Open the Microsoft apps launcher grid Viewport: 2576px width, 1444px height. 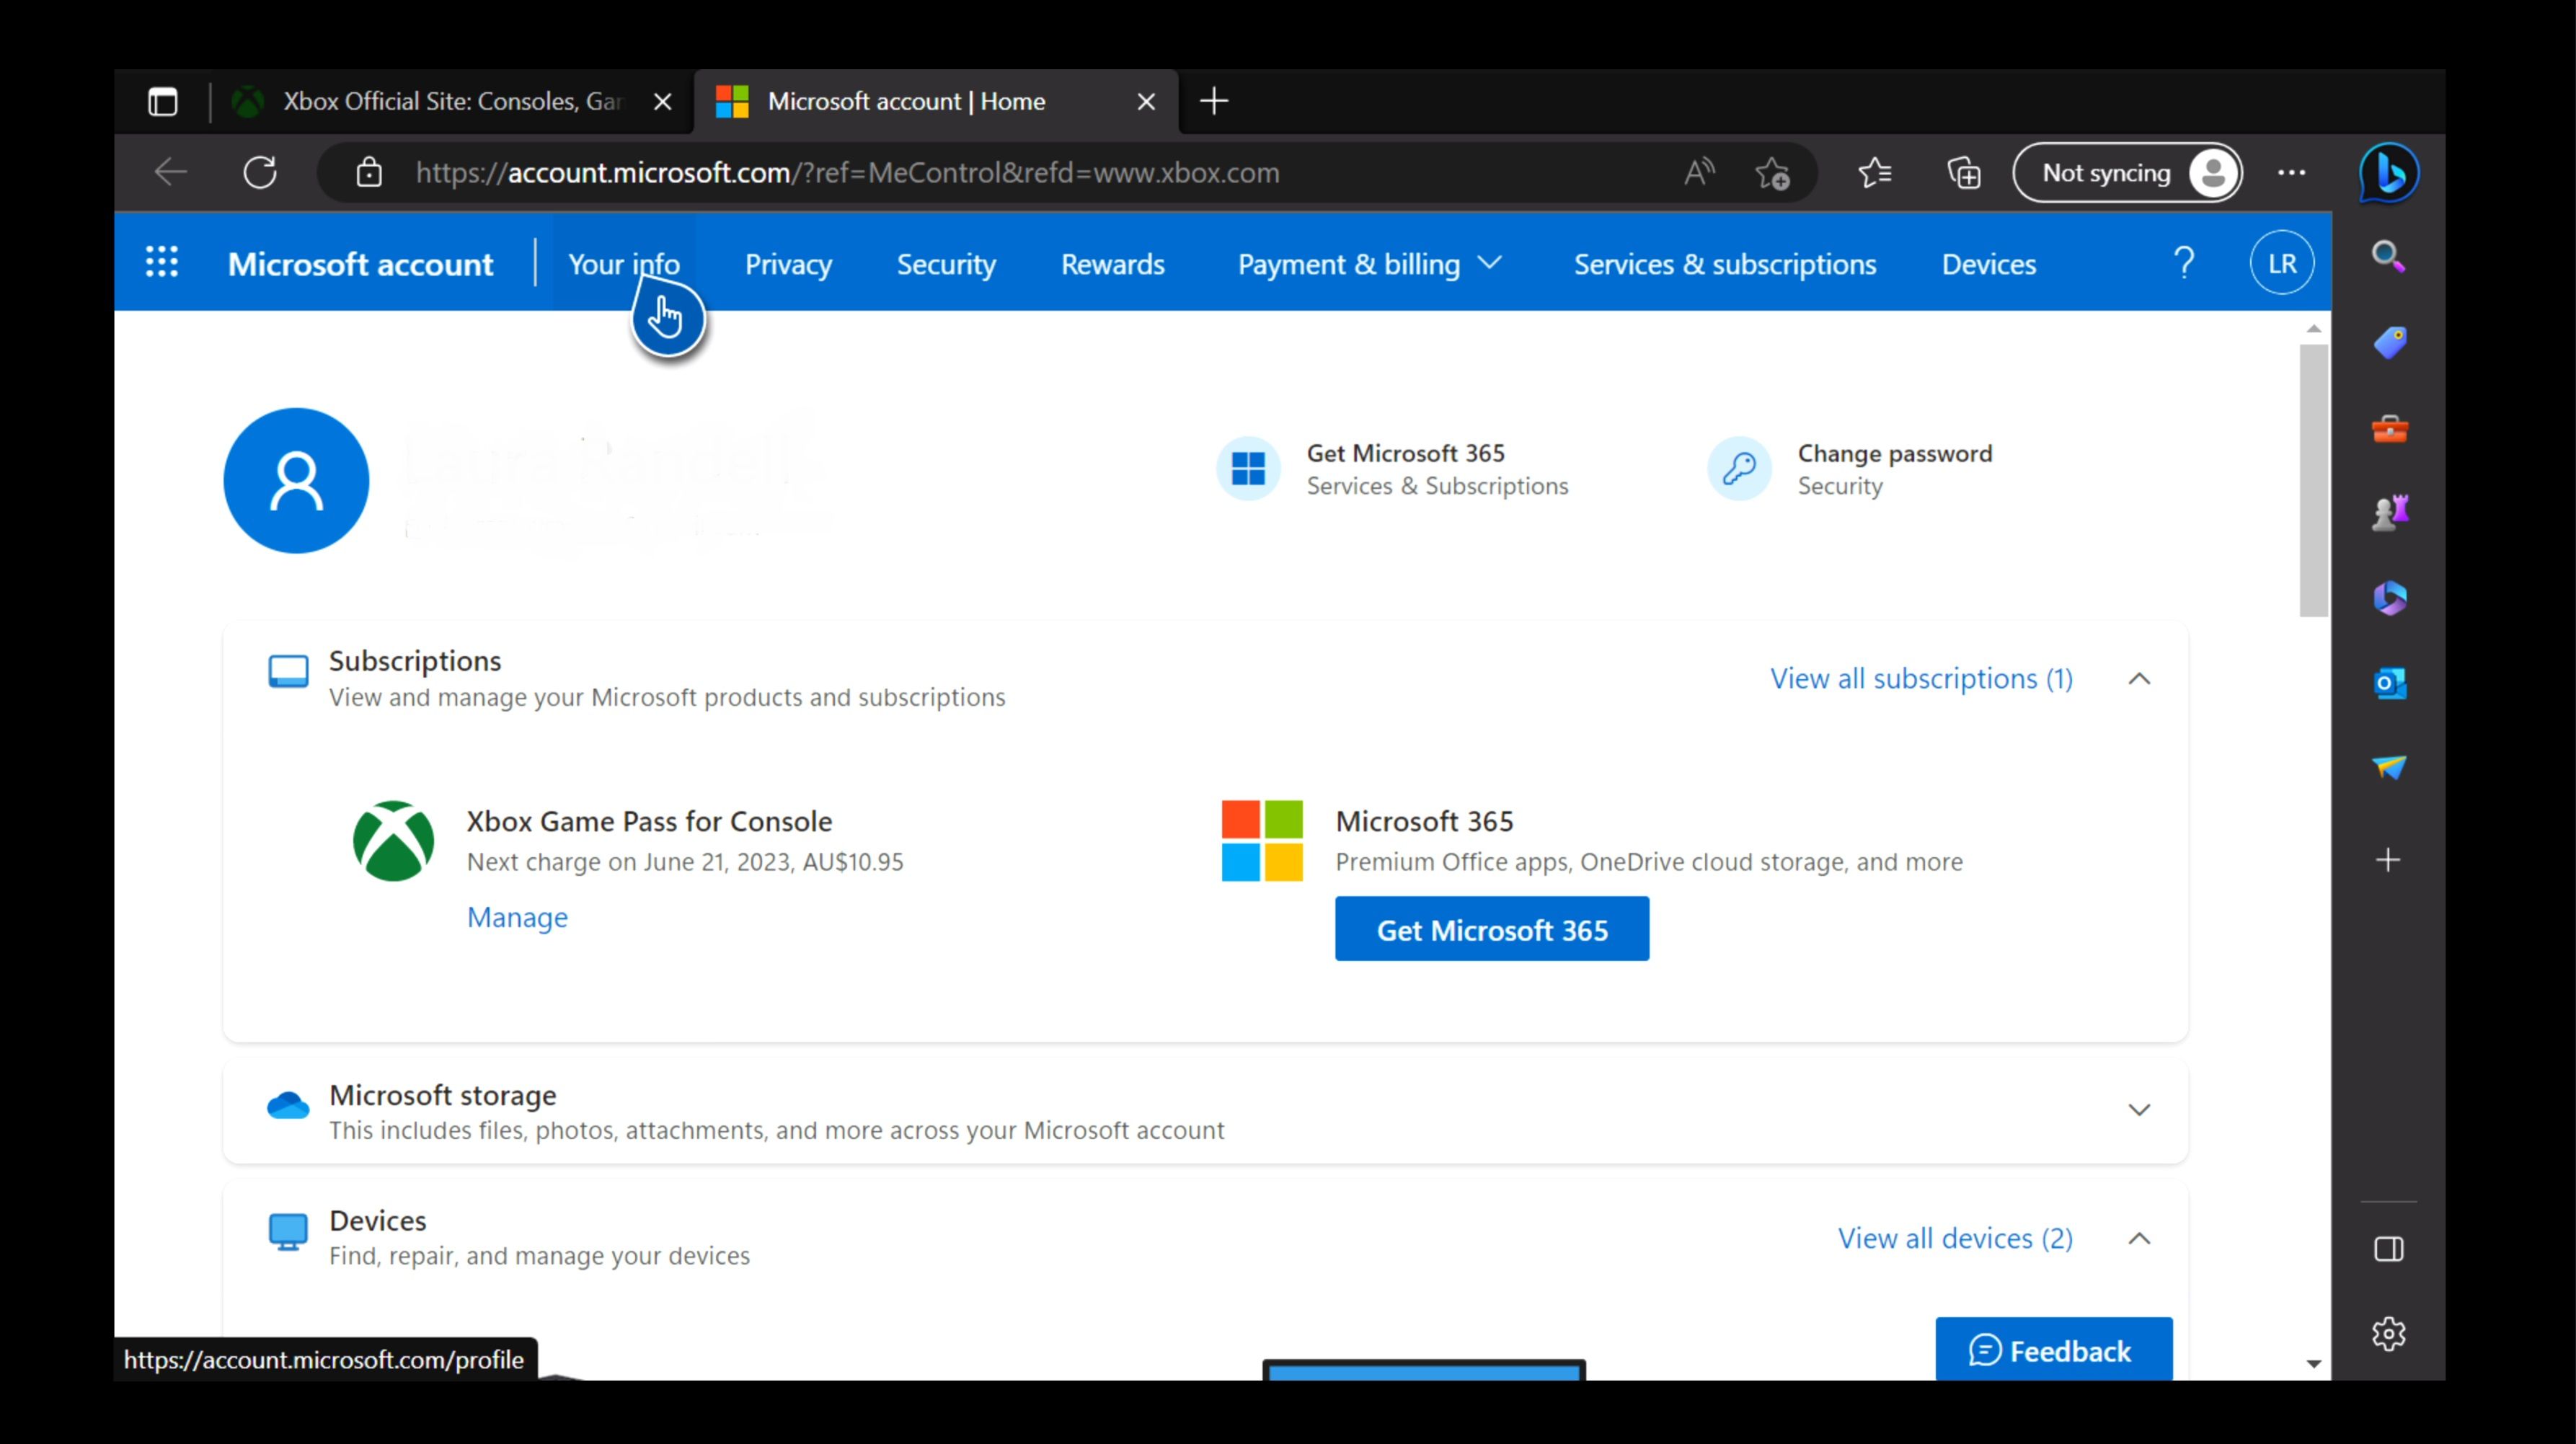162,263
